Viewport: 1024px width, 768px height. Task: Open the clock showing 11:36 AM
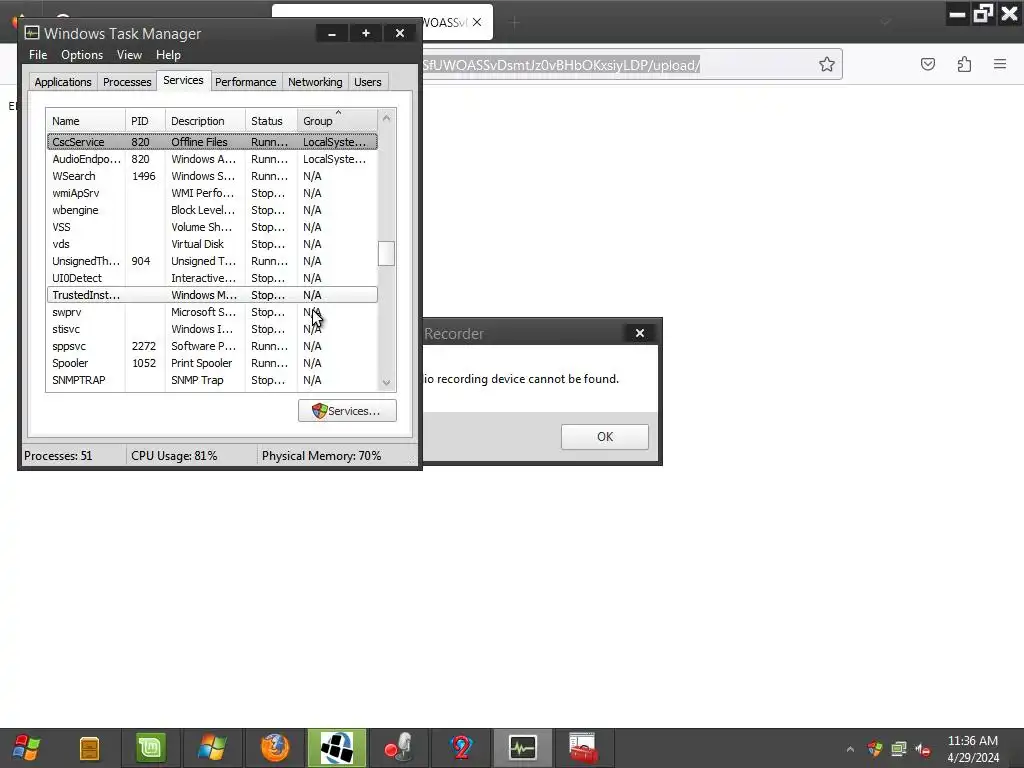pos(972,749)
